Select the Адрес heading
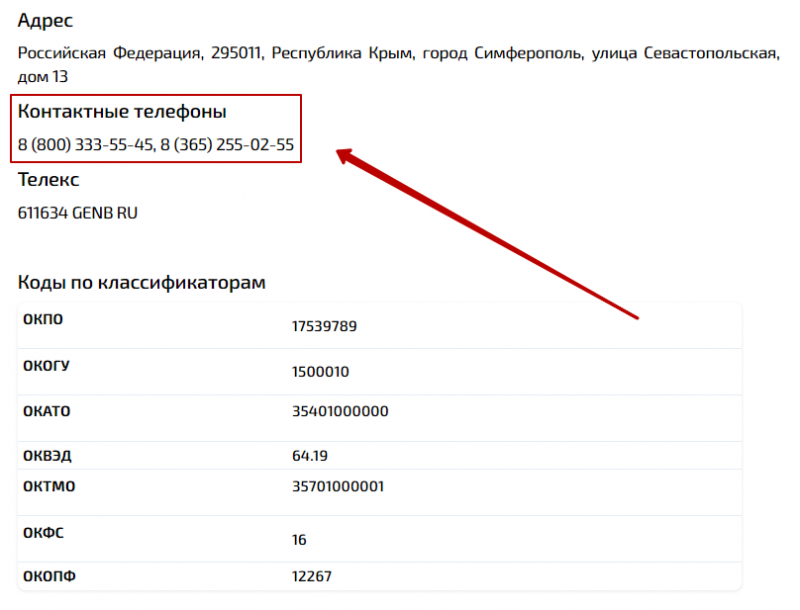 [x=44, y=20]
